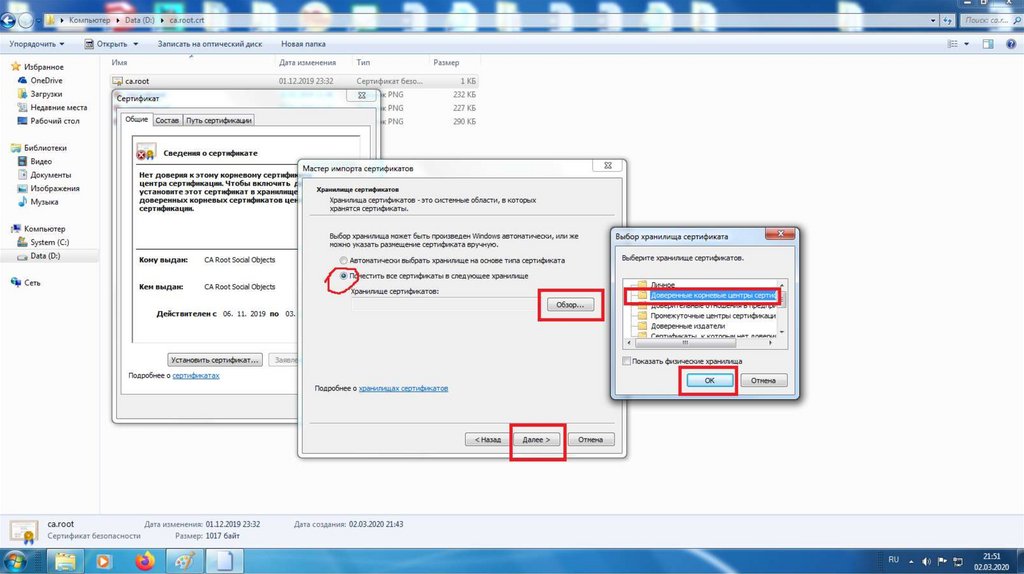1024x574 pixels.
Task: Select the ca.root certificate file icon
Action: point(117,81)
